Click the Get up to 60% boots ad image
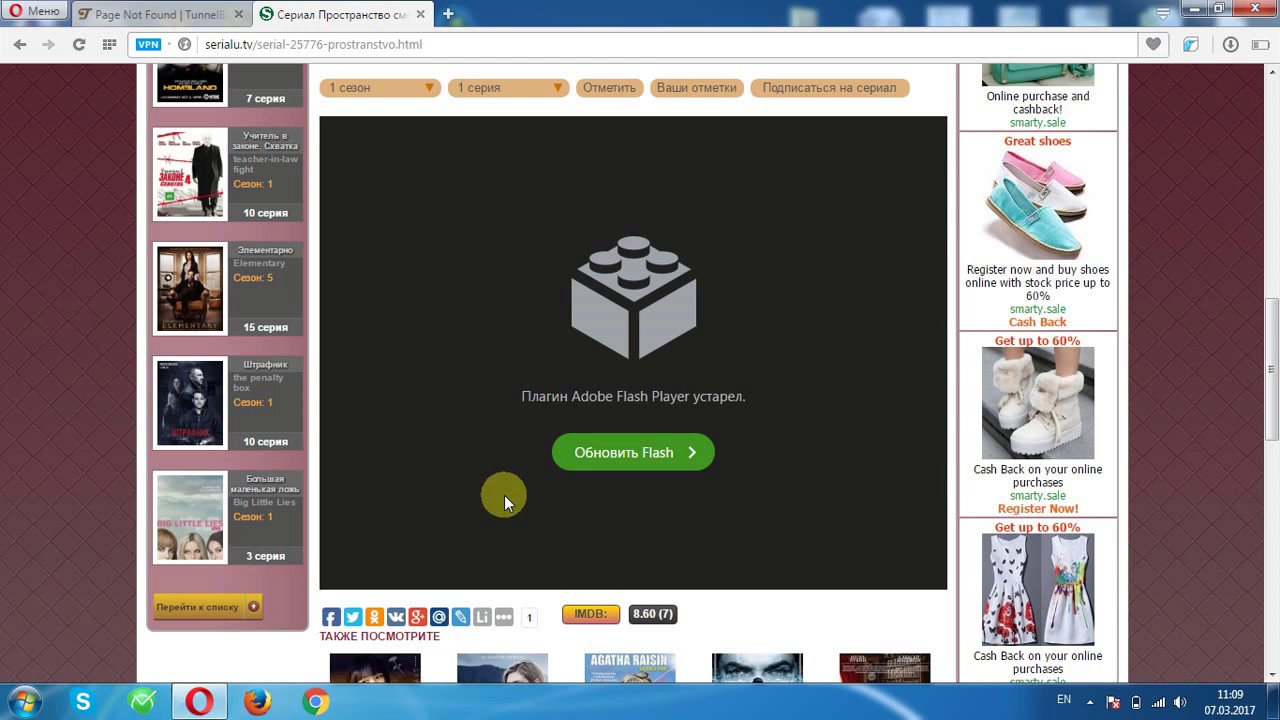This screenshot has height=720, width=1280. point(1038,403)
